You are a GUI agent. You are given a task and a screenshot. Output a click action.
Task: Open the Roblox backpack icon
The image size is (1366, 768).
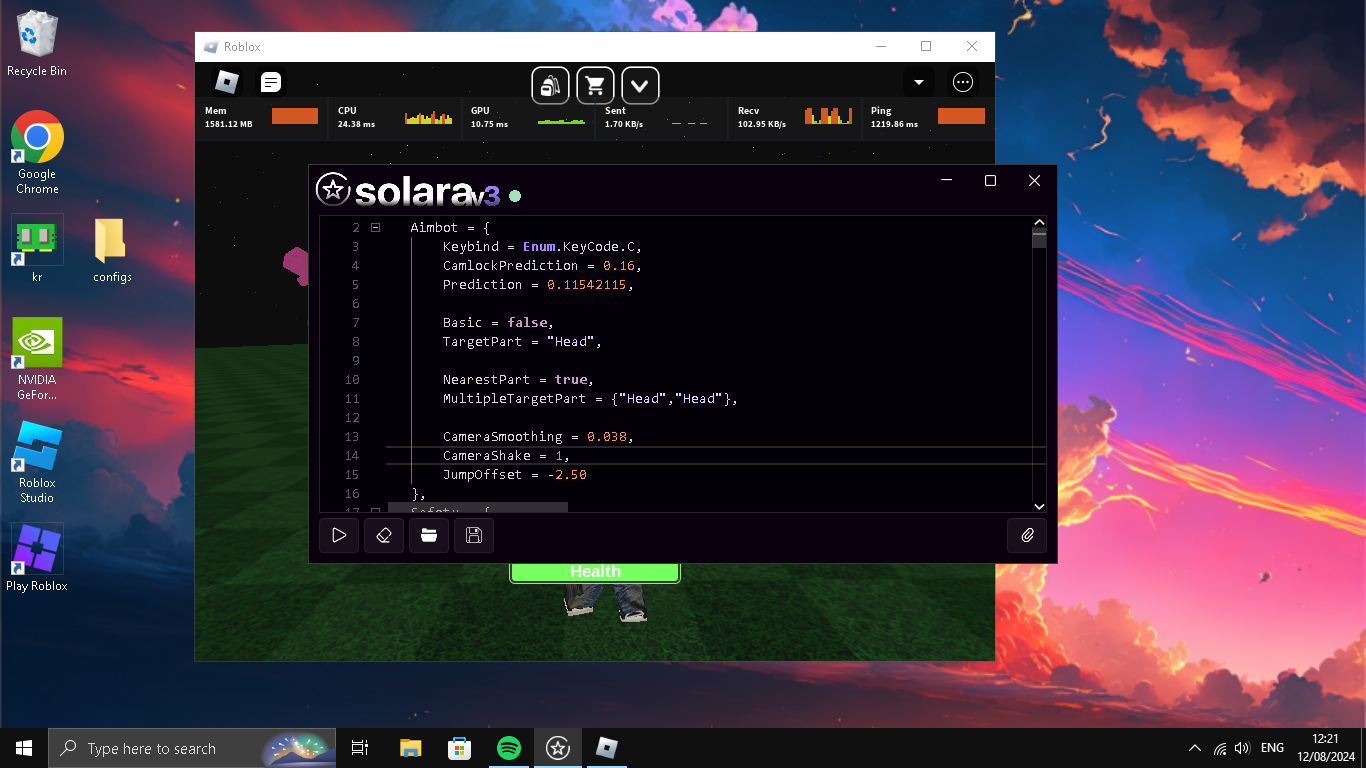pyautogui.click(x=550, y=85)
